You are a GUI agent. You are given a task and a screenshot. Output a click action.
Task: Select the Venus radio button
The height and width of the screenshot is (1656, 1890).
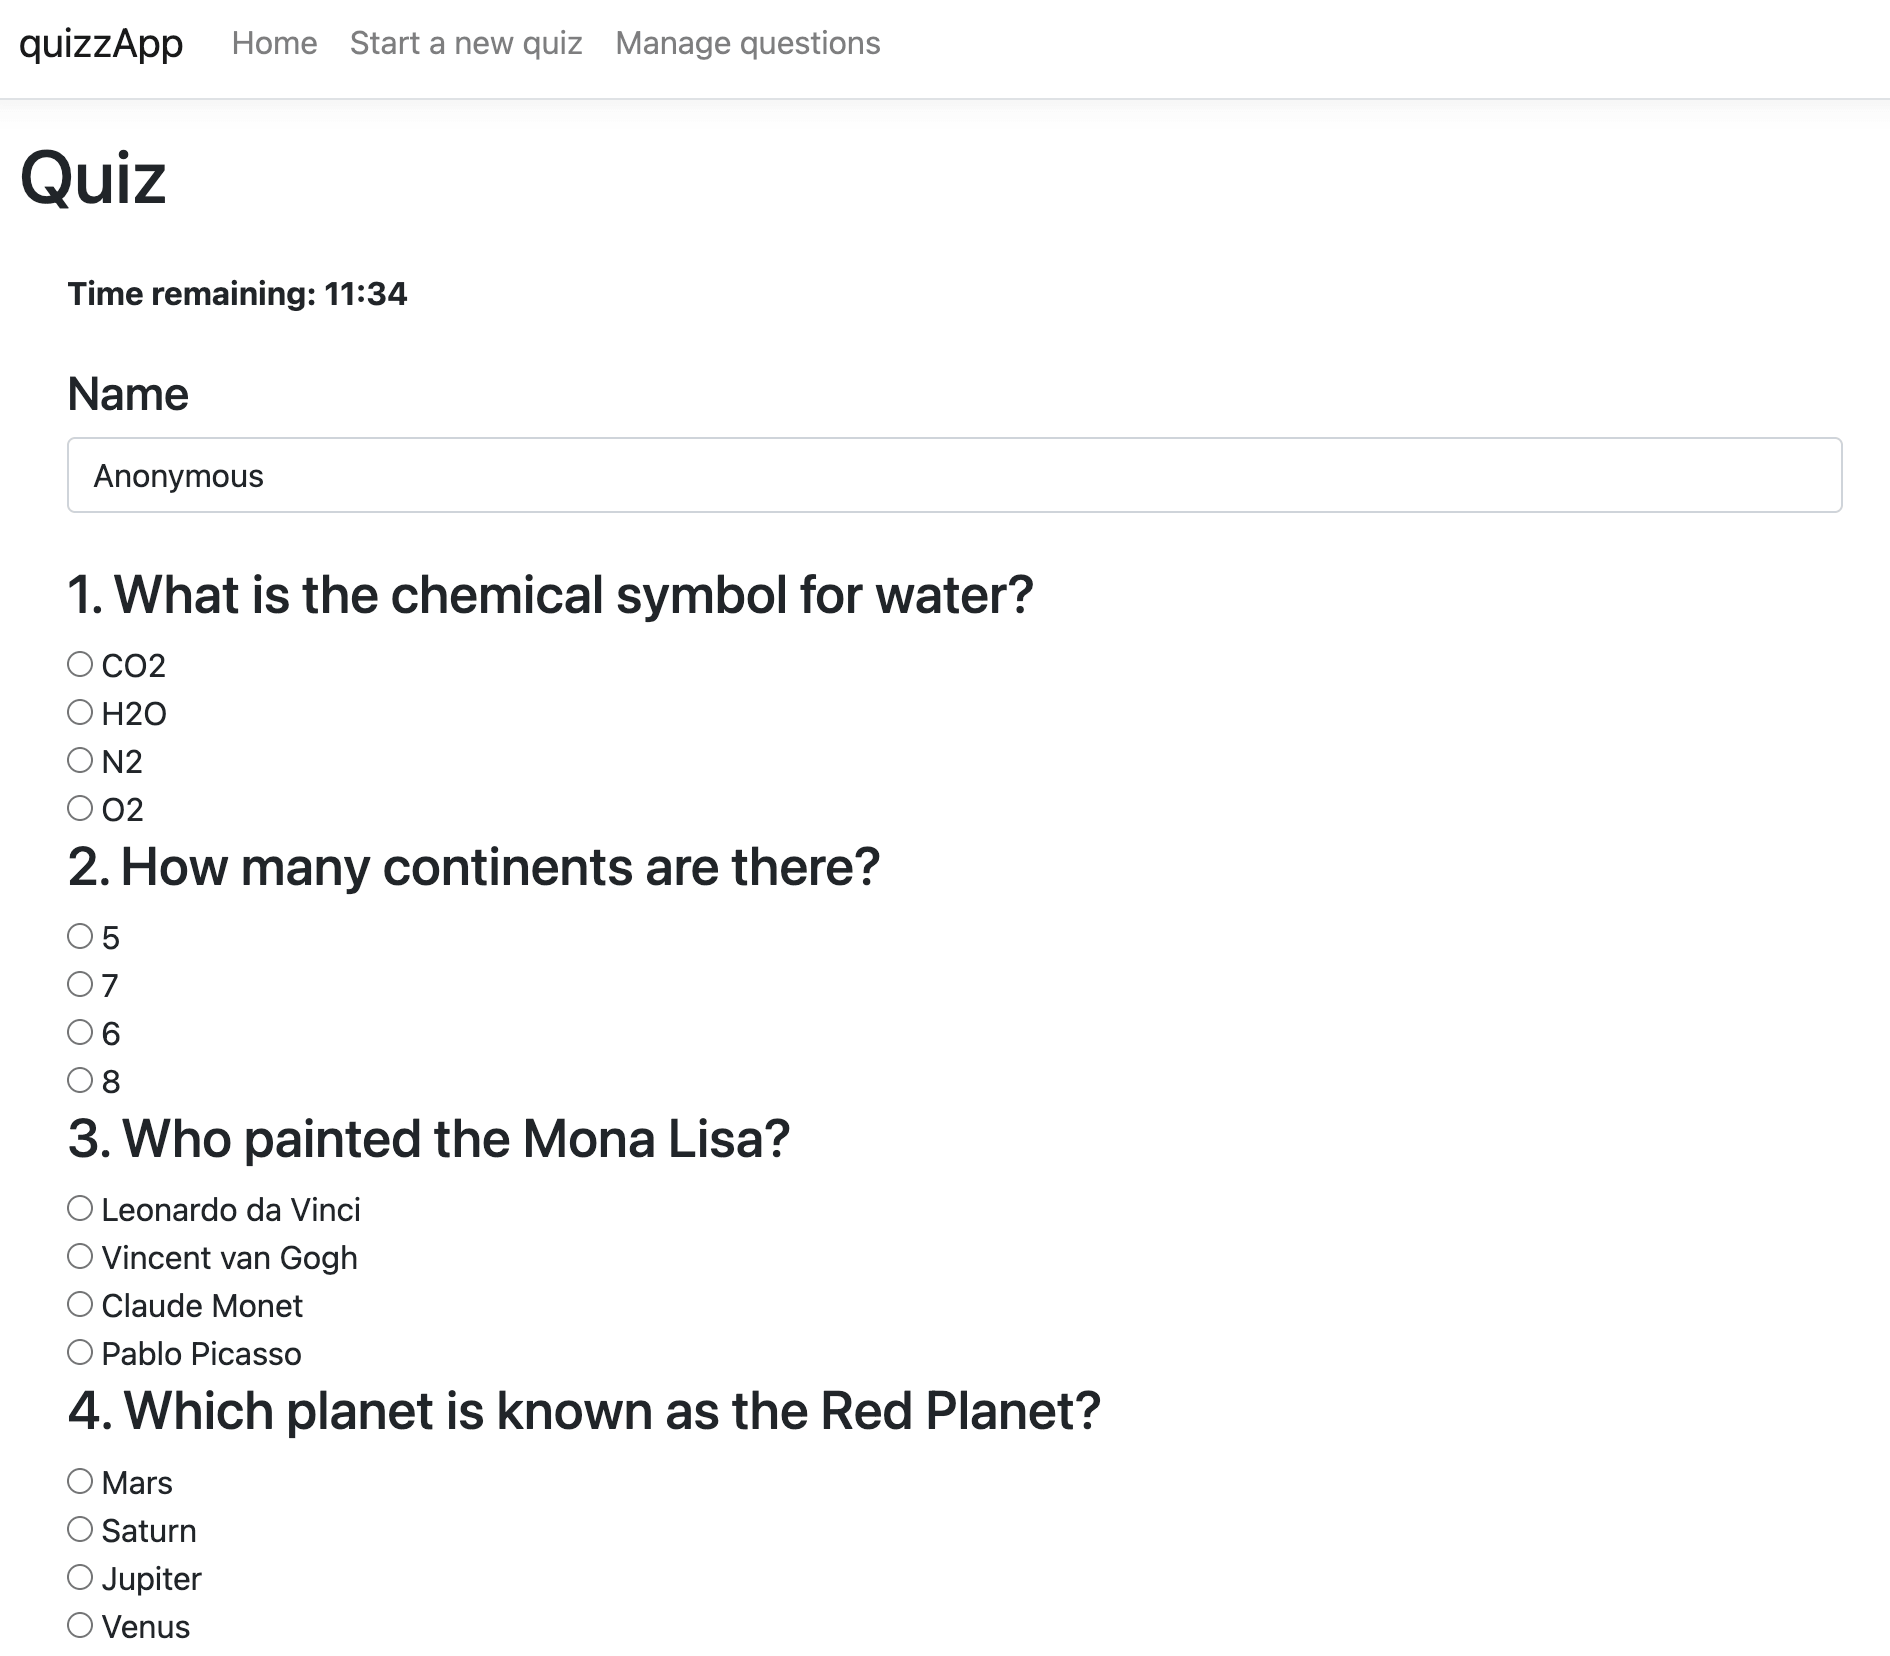click(x=80, y=1625)
